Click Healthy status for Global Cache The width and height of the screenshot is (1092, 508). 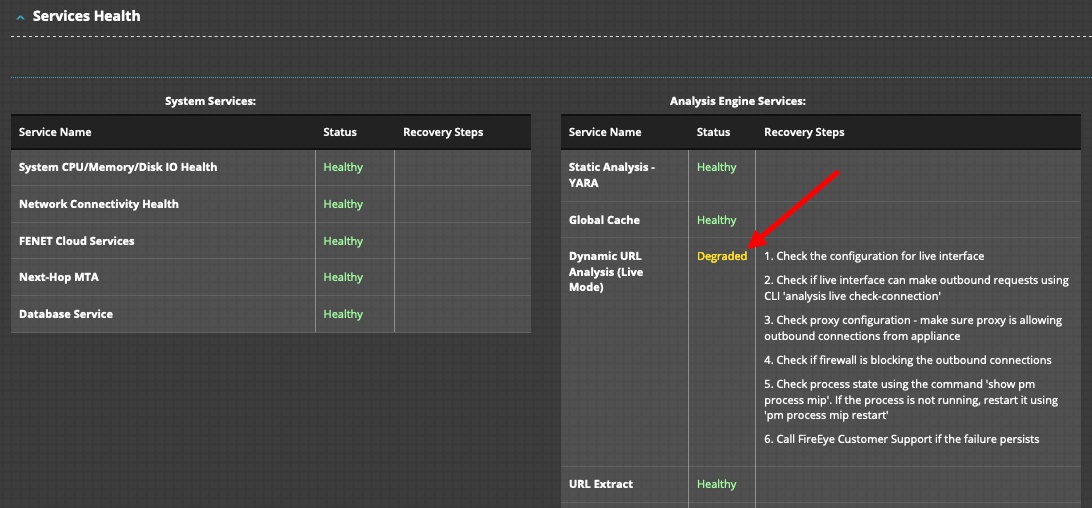click(x=717, y=220)
